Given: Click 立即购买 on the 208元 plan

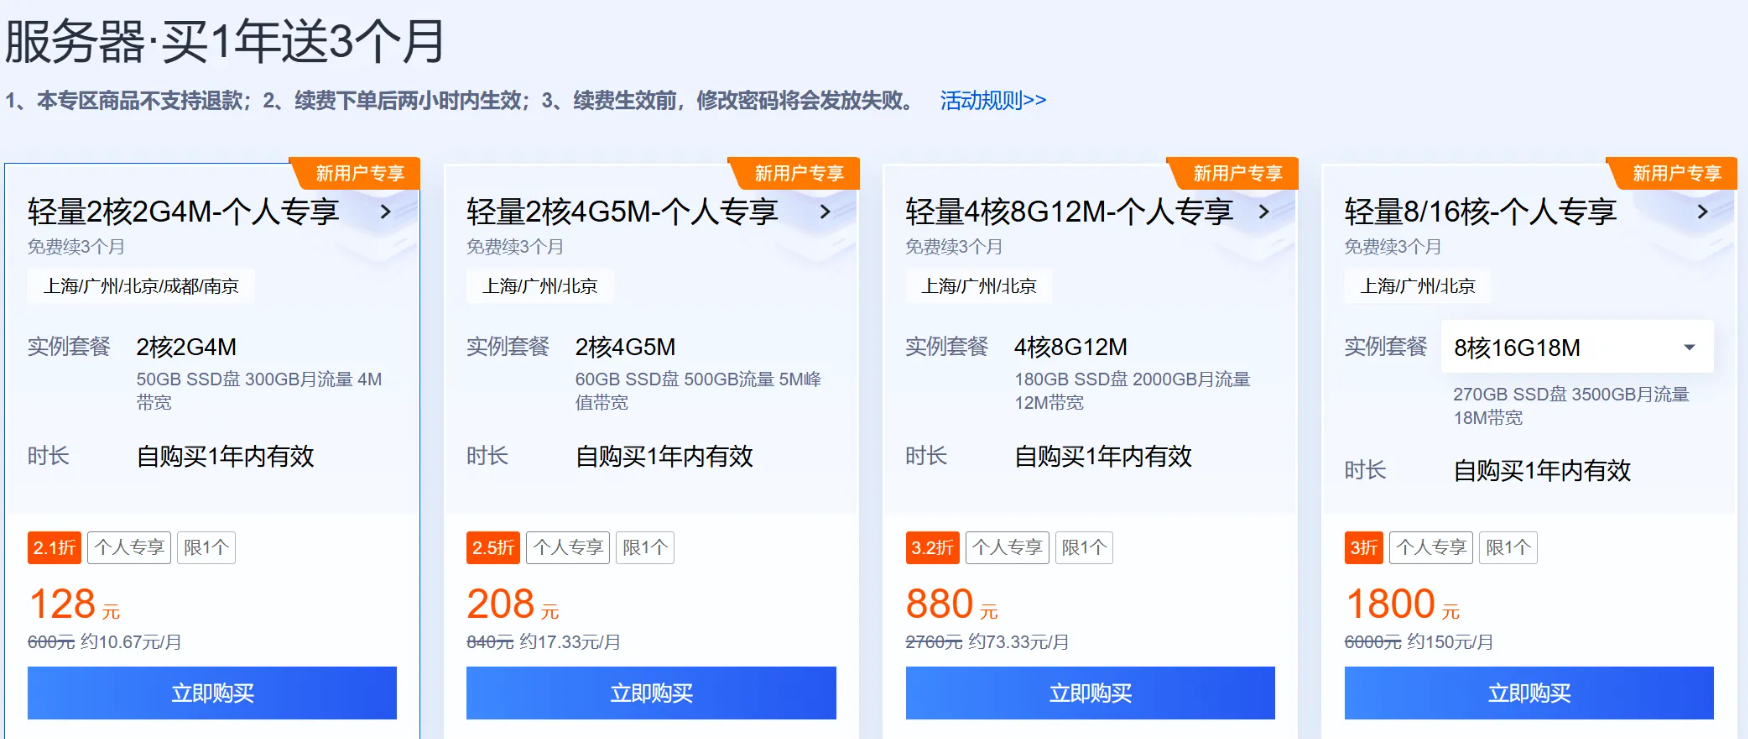Looking at the screenshot, I should [x=650, y=693].
